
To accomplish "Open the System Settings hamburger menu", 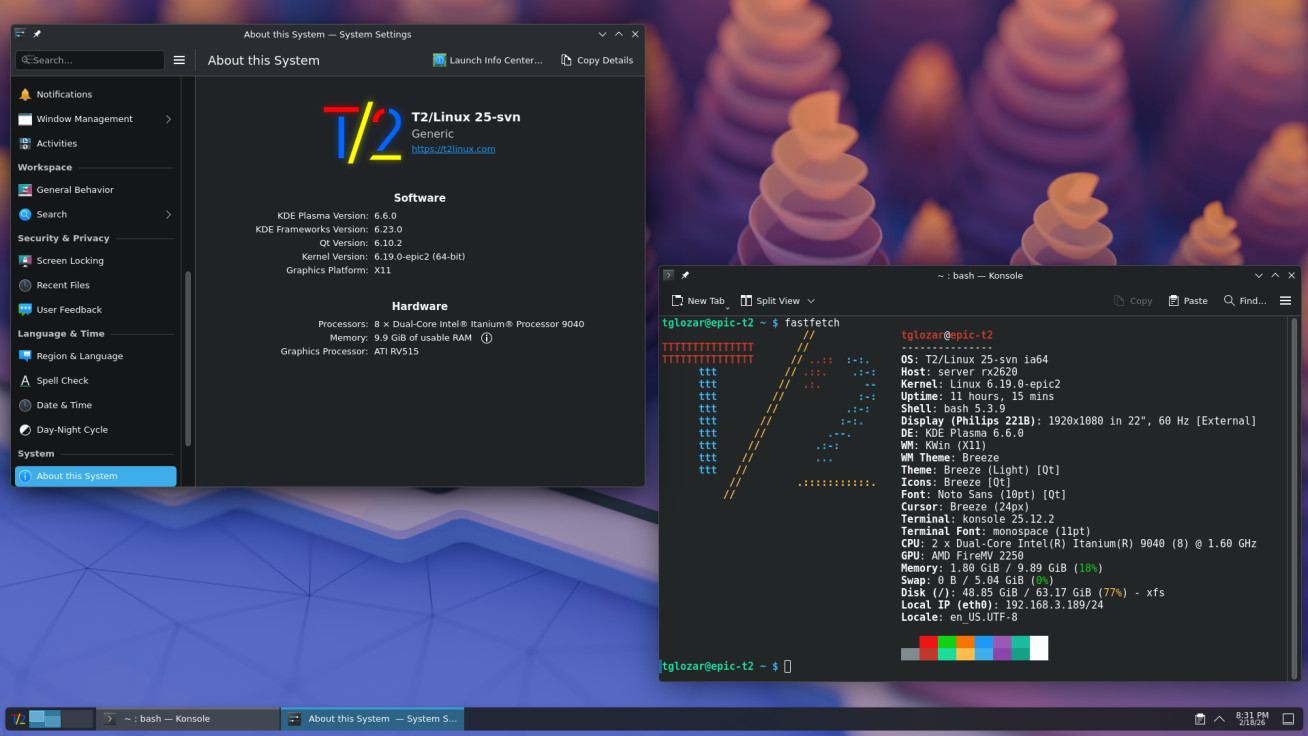I will click(179, 60).
